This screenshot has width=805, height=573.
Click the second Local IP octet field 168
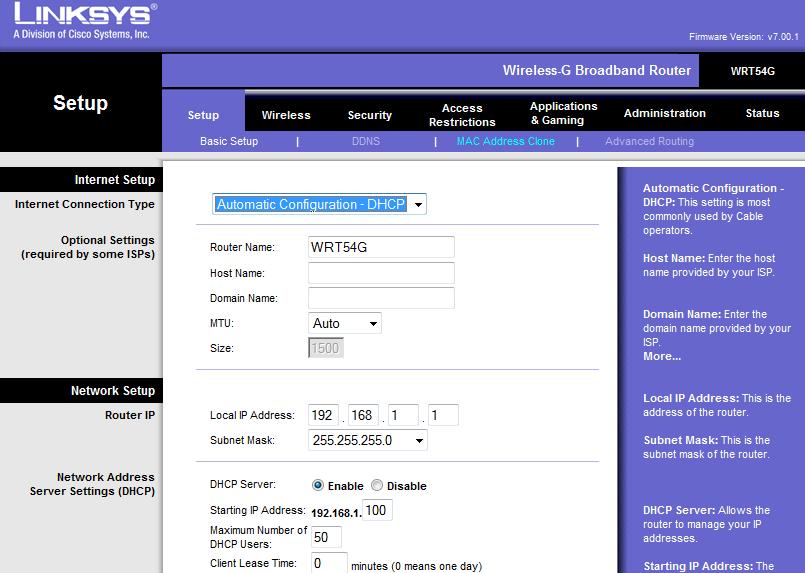coord(363,415)
